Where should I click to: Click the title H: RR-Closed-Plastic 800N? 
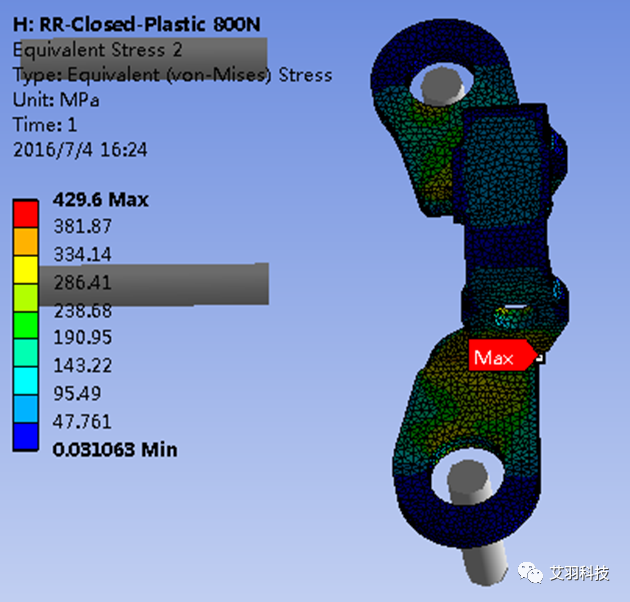click(x=137, y=25)
